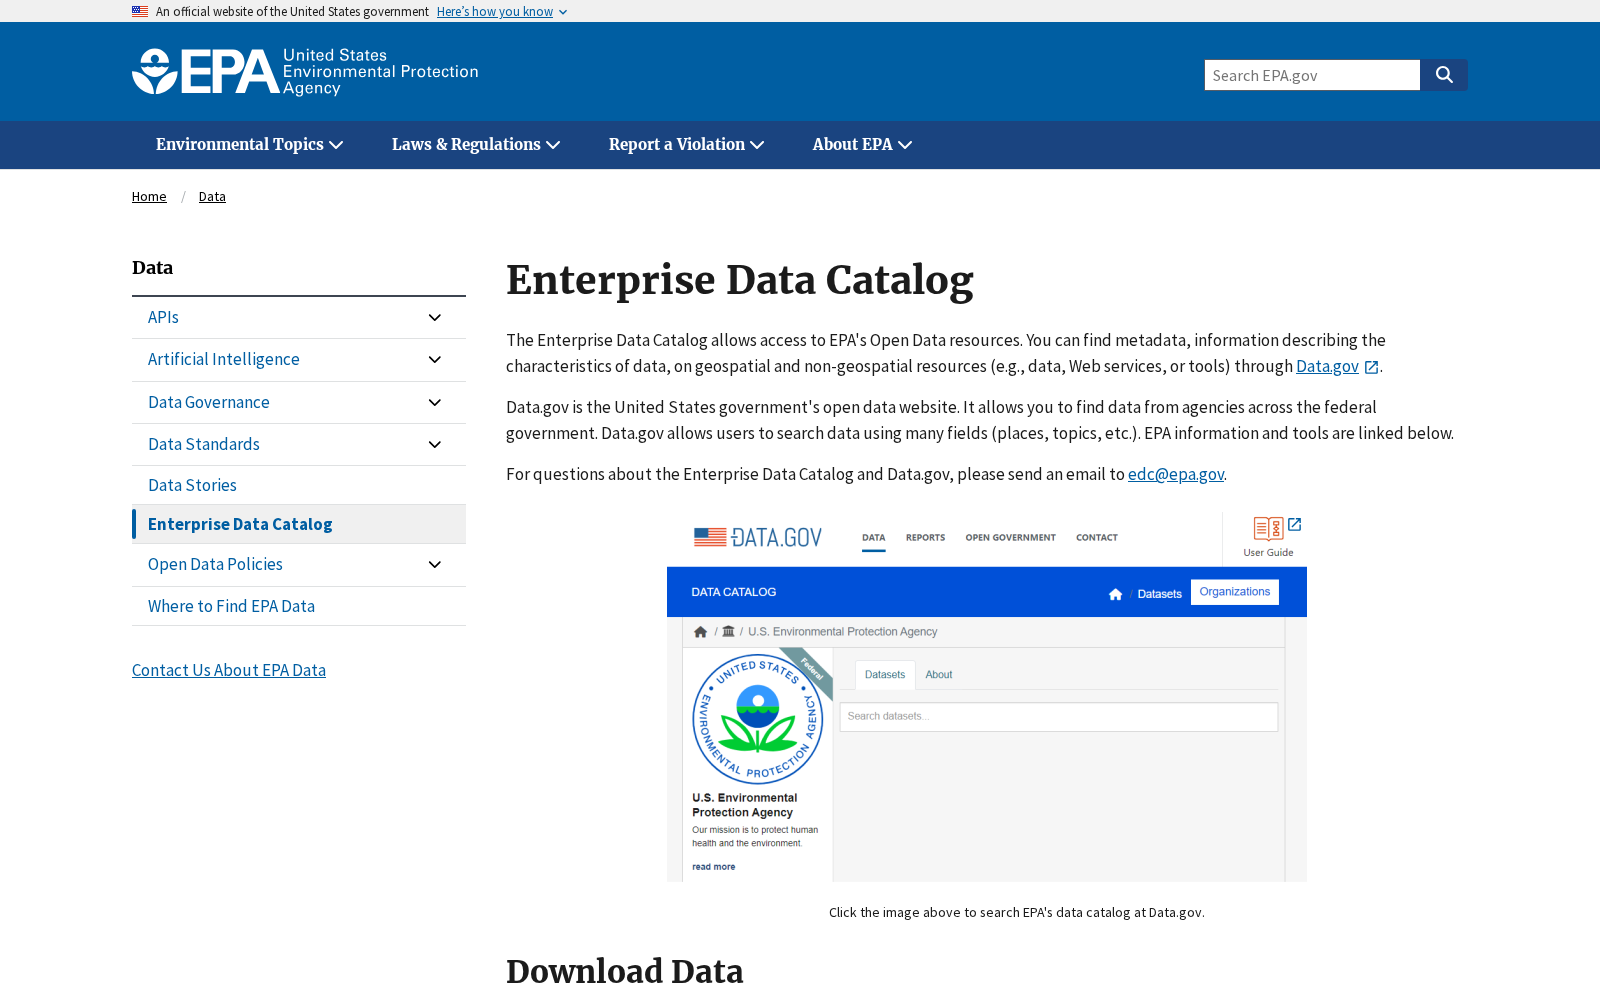Open Artificial Intelligence in the sidebar
Image resolution: width=1600 pixels, height=1000 pixels.
[224, 360]
